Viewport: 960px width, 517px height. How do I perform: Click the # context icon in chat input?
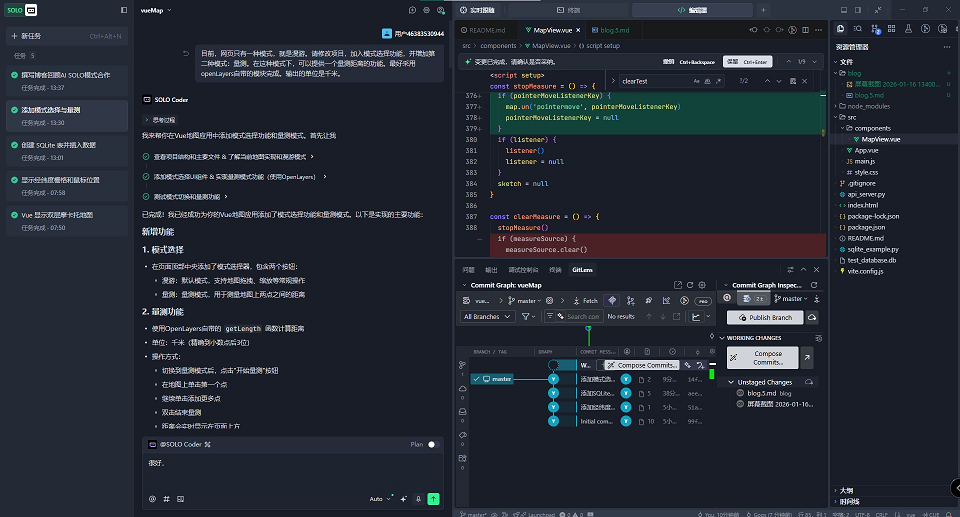(x=167, y=499)
